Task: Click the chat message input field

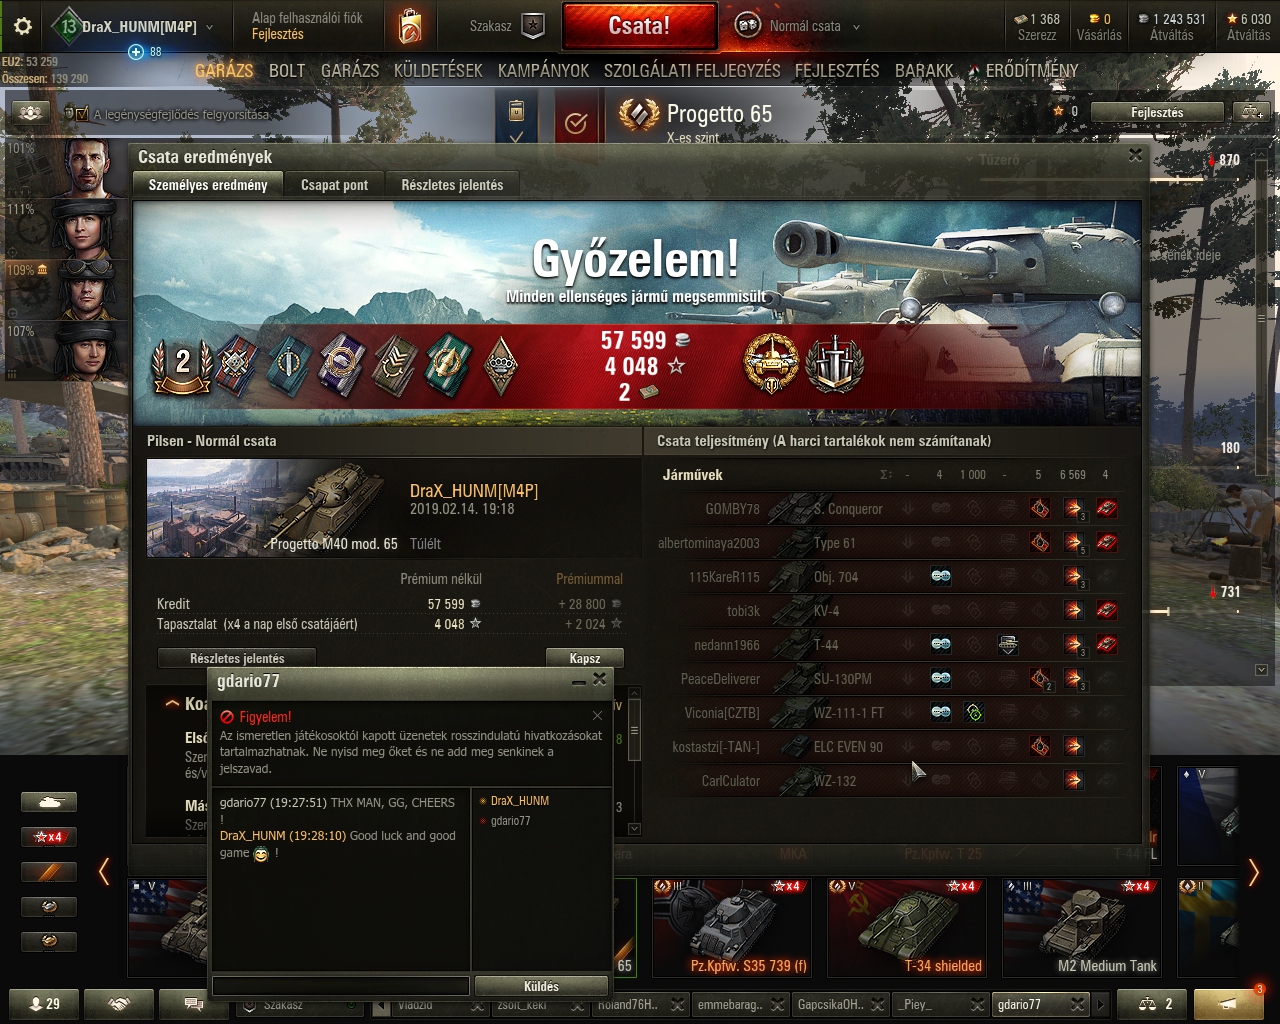Action: [341, 986]
